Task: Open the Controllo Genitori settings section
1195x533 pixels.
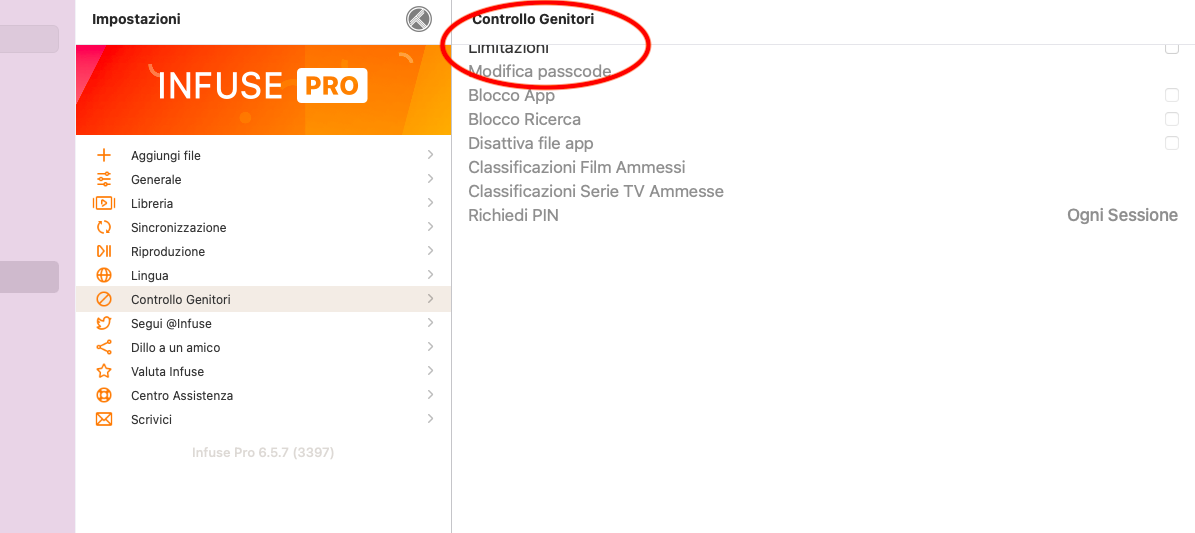Action: (264, 299)
